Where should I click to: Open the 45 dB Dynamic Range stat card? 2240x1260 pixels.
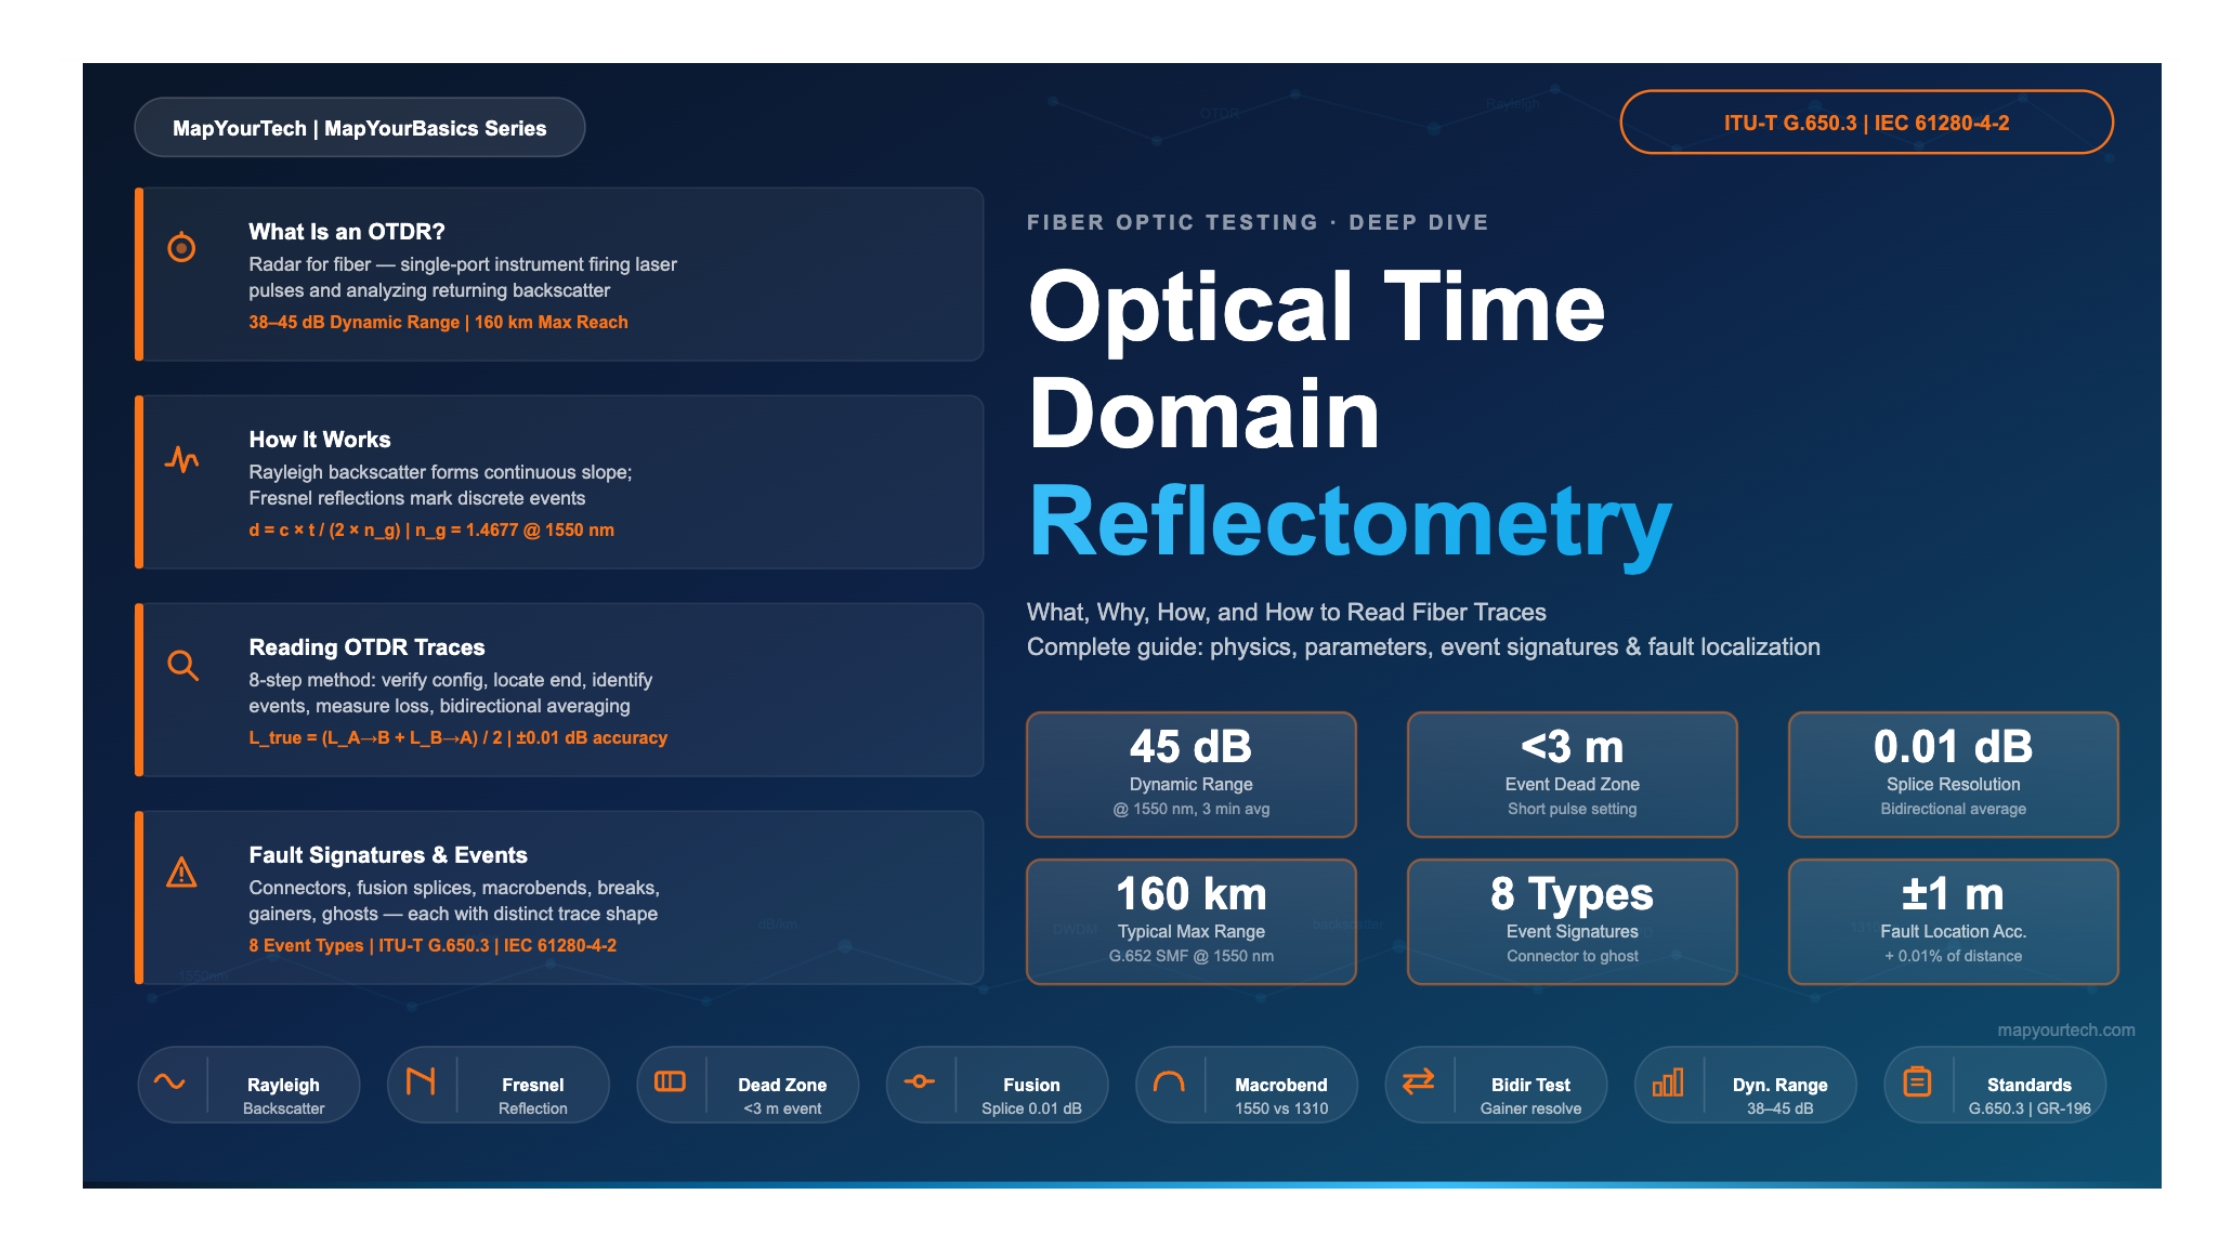[x=1190, y=774]
